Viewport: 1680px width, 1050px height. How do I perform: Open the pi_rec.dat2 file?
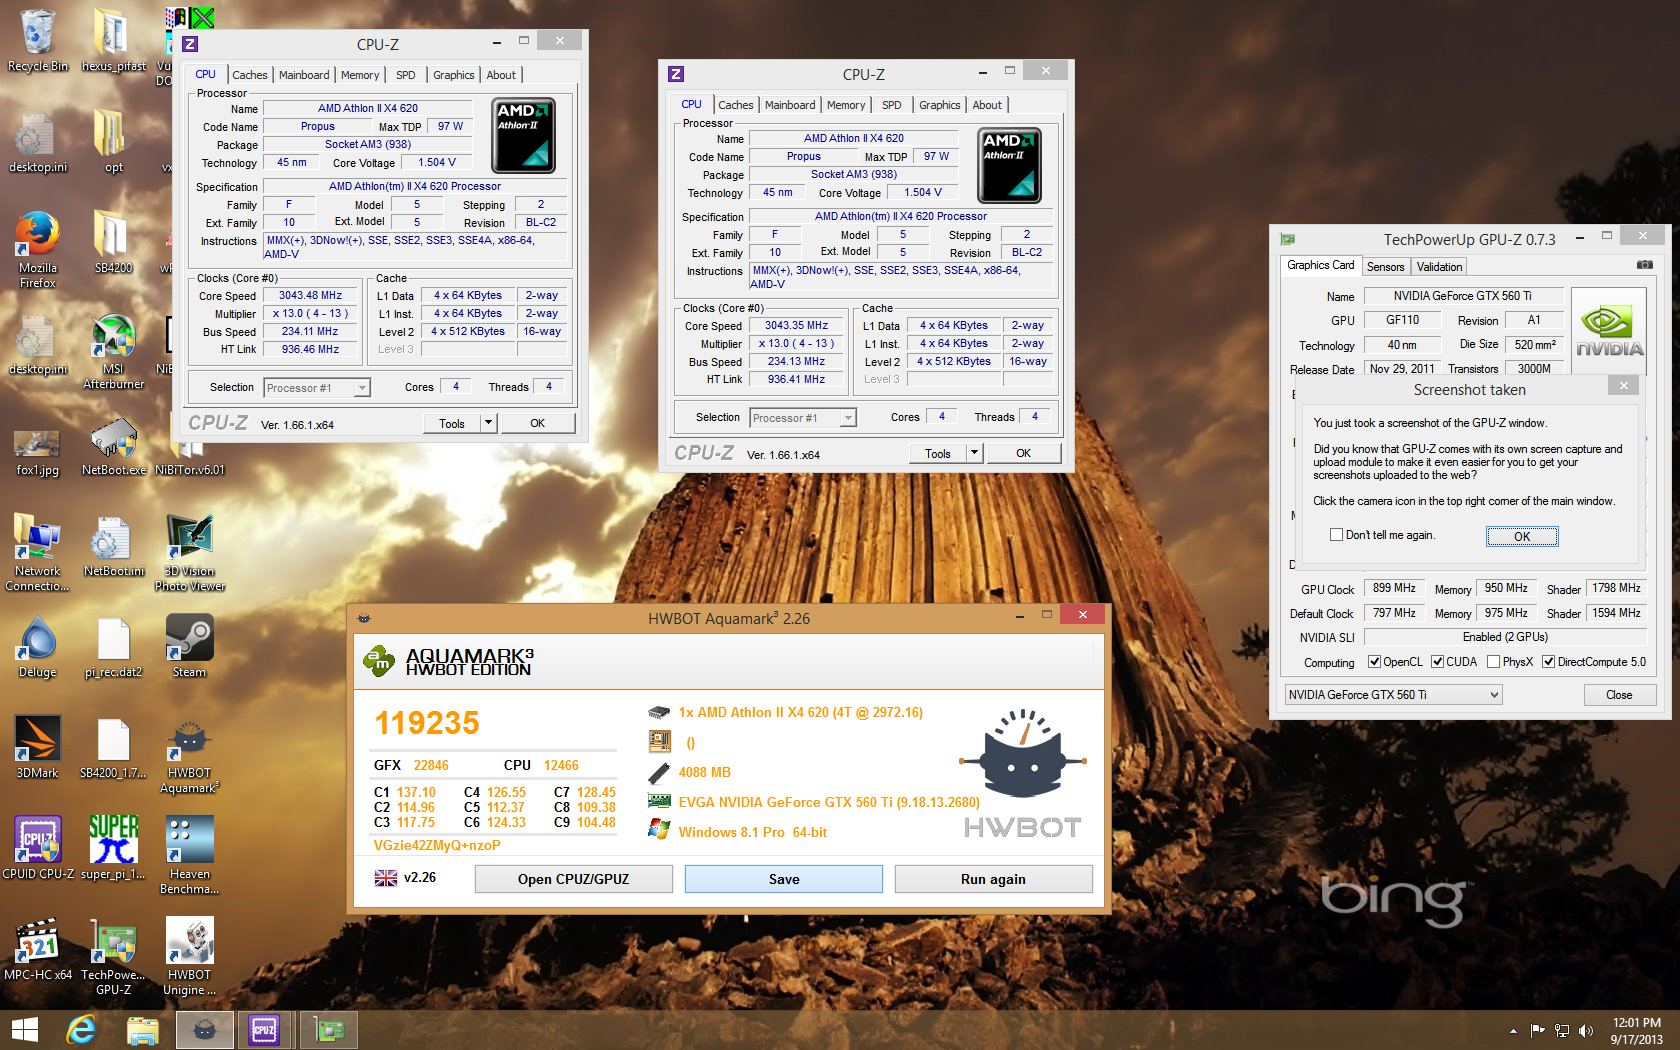(113, 647)
